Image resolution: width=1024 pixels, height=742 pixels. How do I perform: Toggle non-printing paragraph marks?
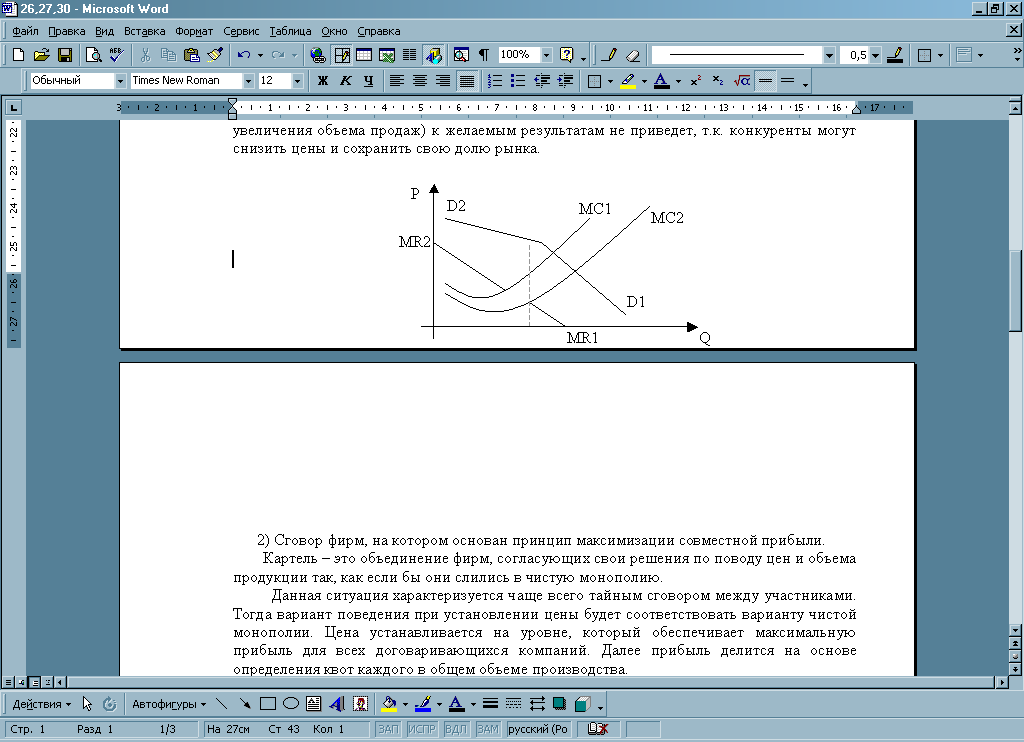pyautogui.click(x=484, y=55)
